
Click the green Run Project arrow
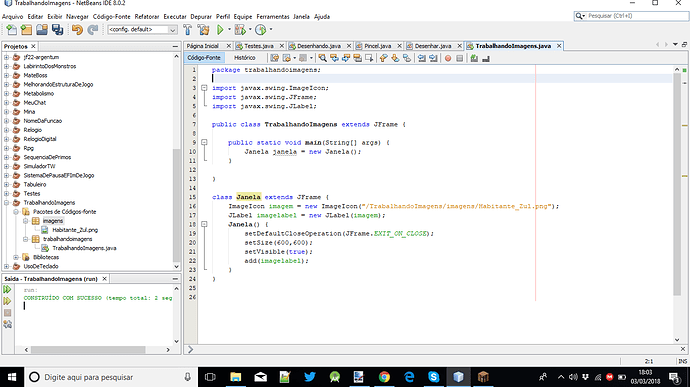[220, 29]
